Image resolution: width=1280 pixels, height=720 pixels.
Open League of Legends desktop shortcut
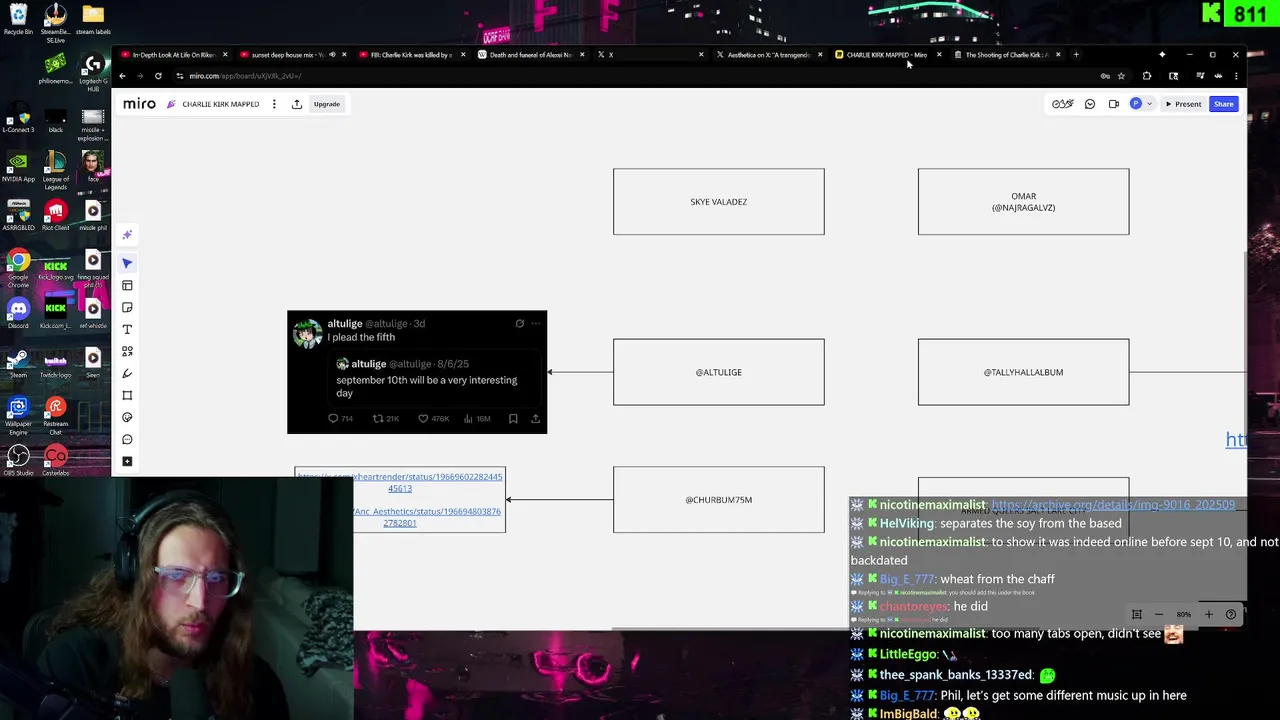55,170
